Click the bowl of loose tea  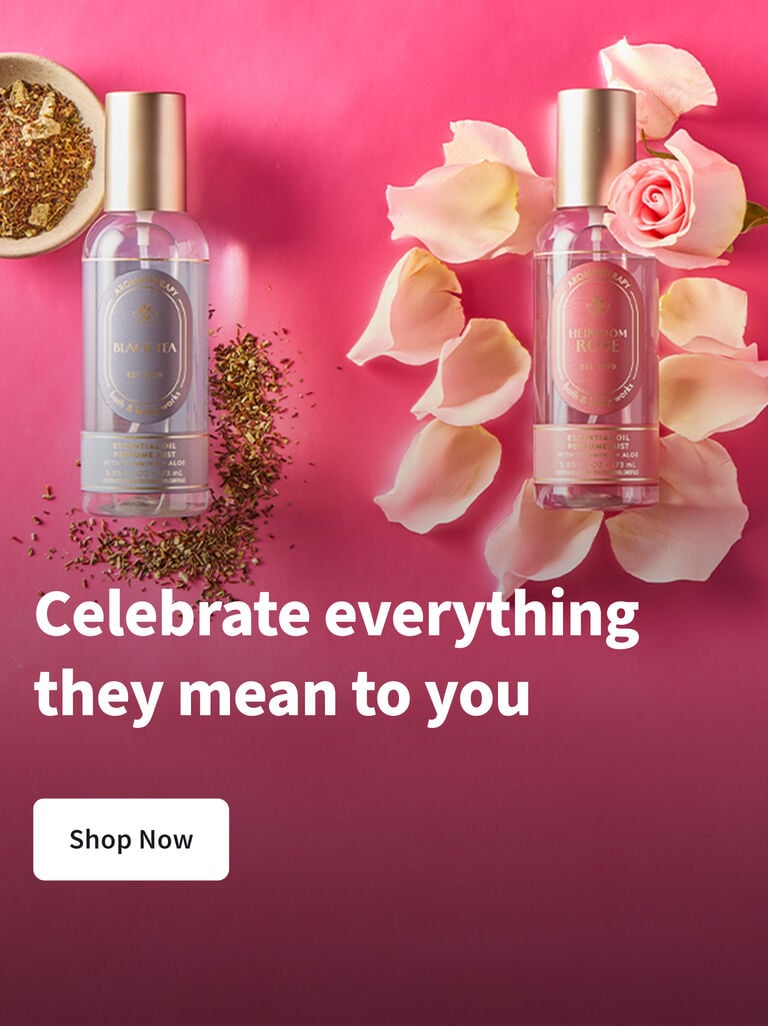[47, 154]
